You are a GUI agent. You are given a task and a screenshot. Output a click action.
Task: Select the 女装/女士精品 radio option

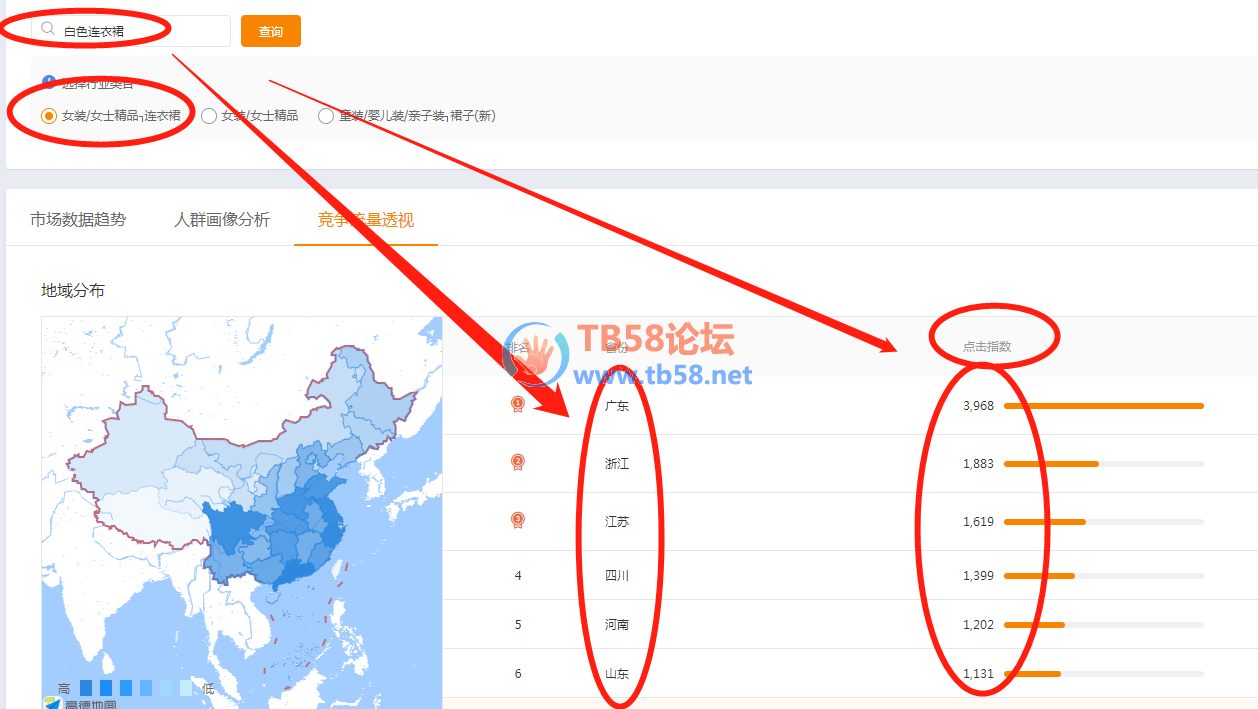(x=209, y=116)
